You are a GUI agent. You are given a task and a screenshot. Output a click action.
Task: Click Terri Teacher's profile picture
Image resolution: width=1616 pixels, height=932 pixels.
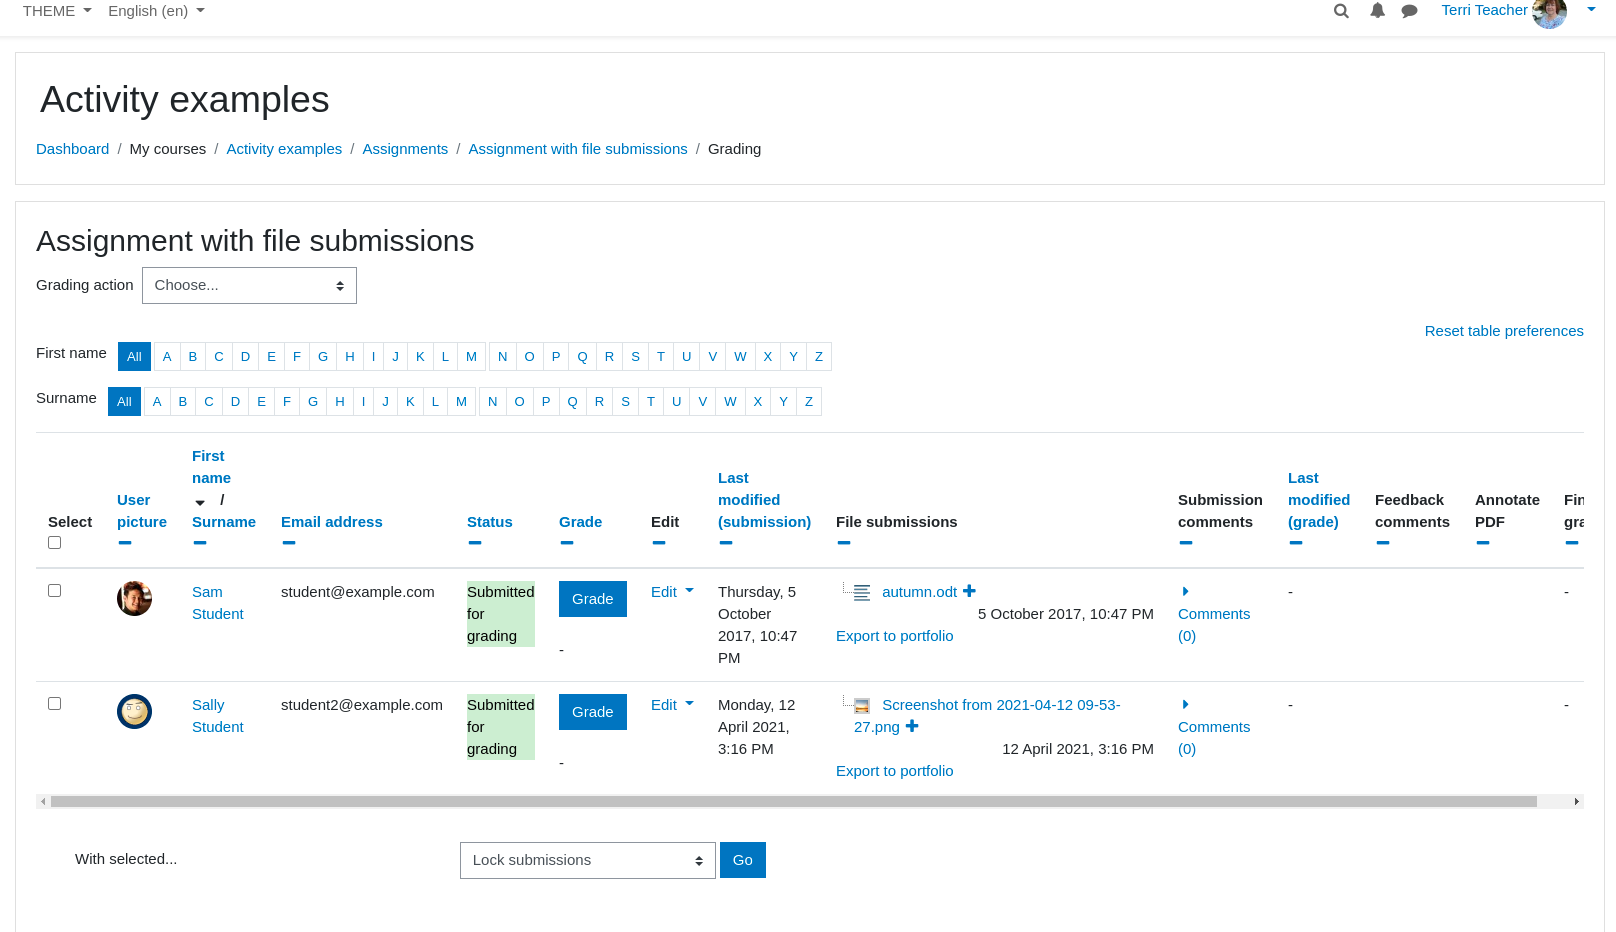[x=1549, y=12]
